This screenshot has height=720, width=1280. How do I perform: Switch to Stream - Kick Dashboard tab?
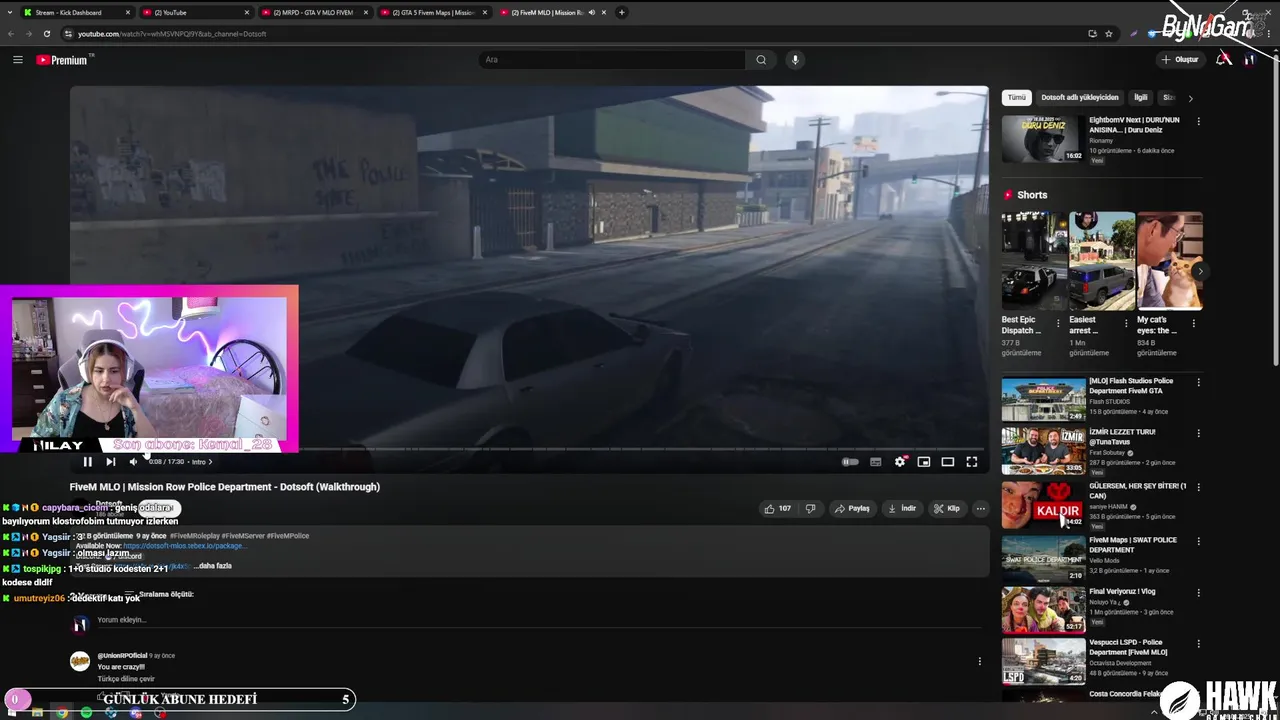coord(76,12)
